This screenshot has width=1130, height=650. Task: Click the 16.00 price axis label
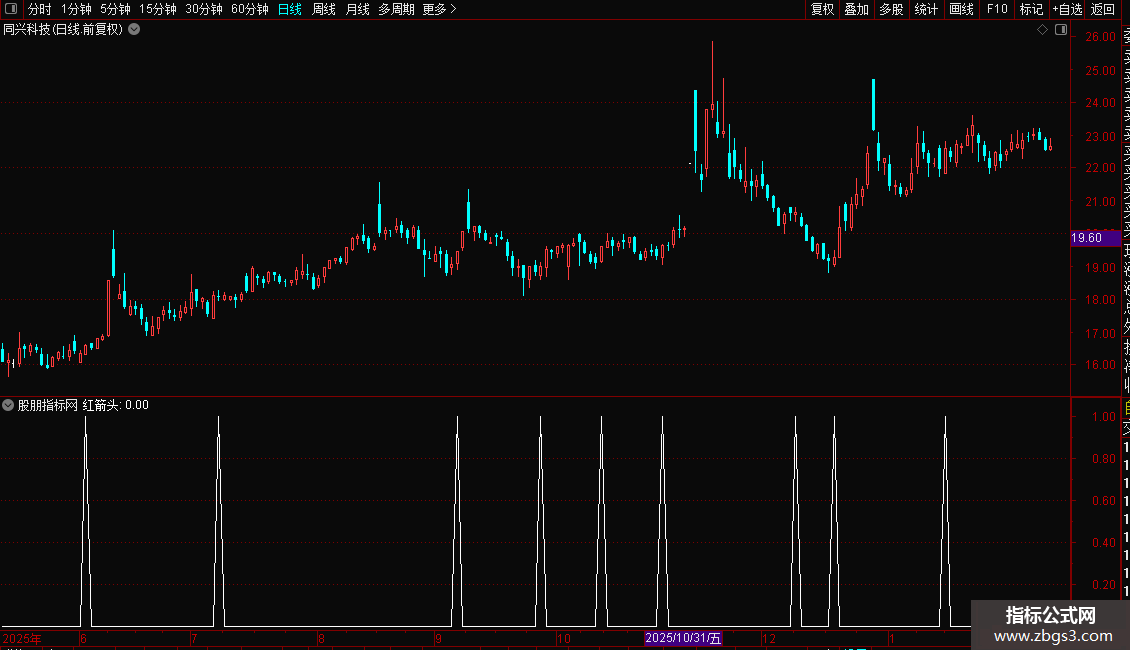point(1100,365)
